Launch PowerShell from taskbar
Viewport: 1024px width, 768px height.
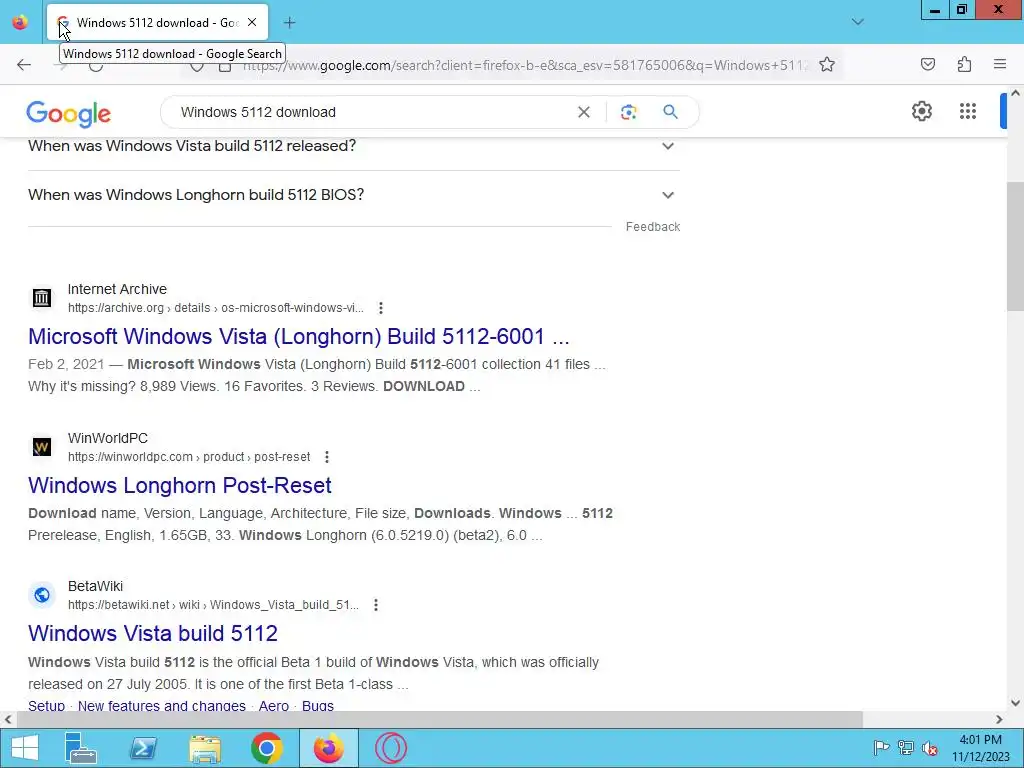pos(142,748)
